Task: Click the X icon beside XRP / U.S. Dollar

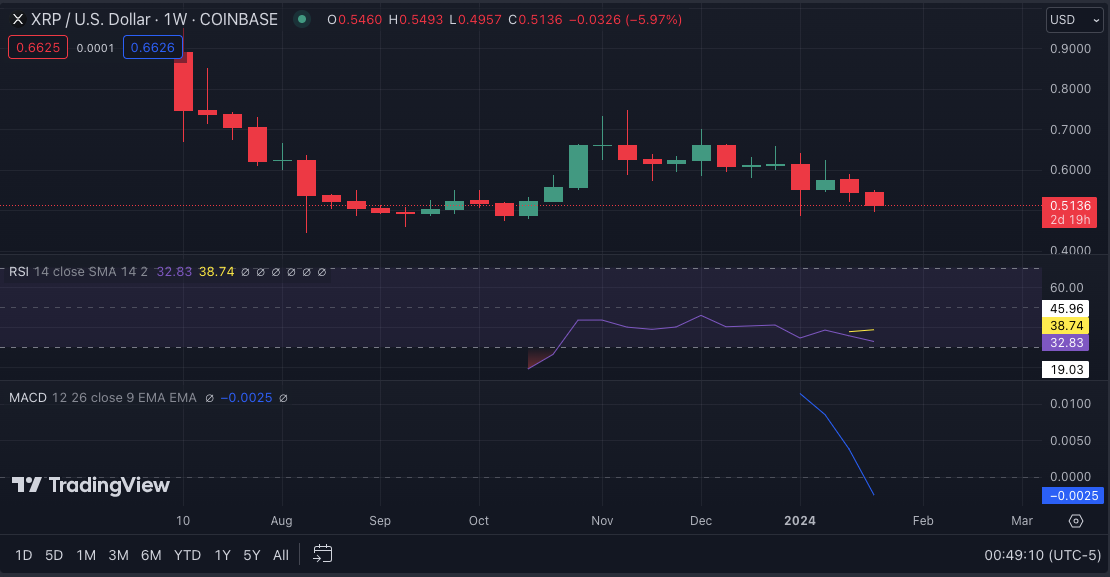Action: [x=18, y=20]
